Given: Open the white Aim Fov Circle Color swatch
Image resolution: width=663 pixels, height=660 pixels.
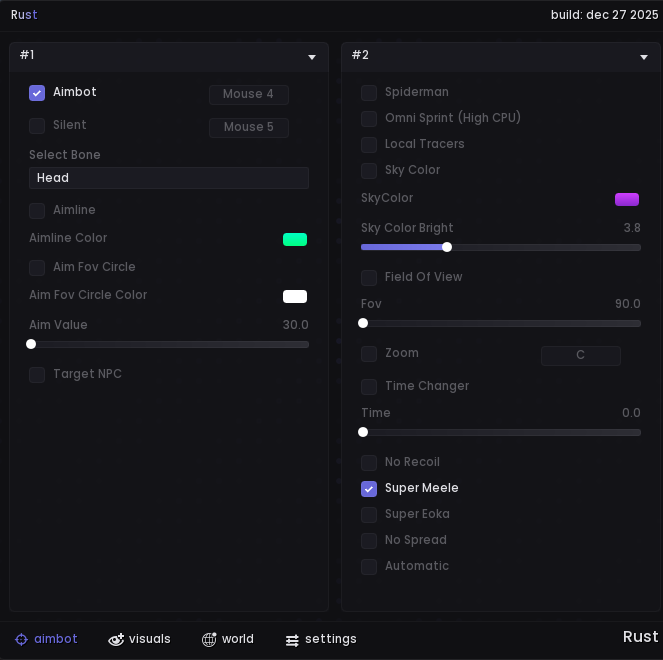Looking at the screenshot, I should pos(295,296).
